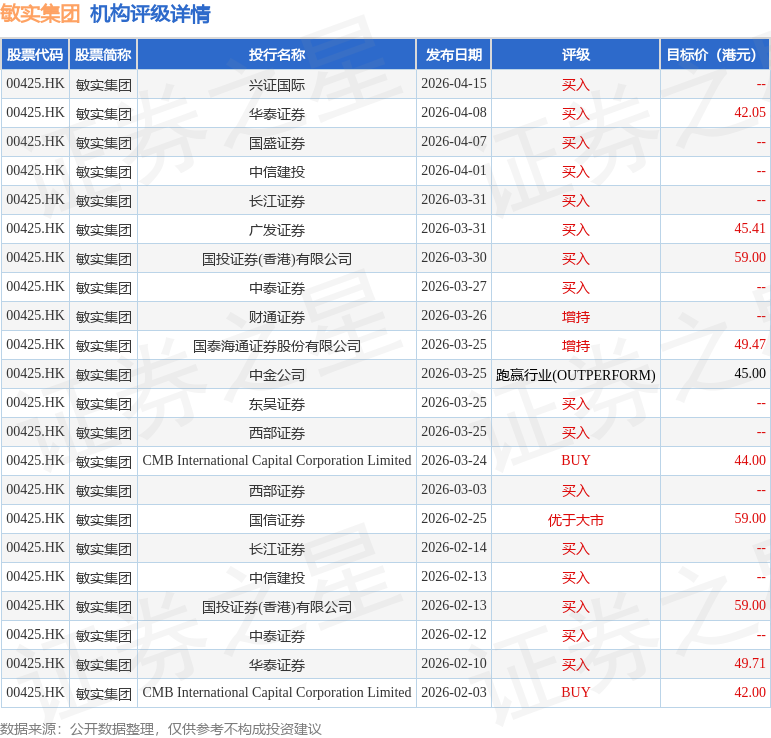Click target price 42.00
This screenshot has width=771, height=738.
[x=750, y=693]
